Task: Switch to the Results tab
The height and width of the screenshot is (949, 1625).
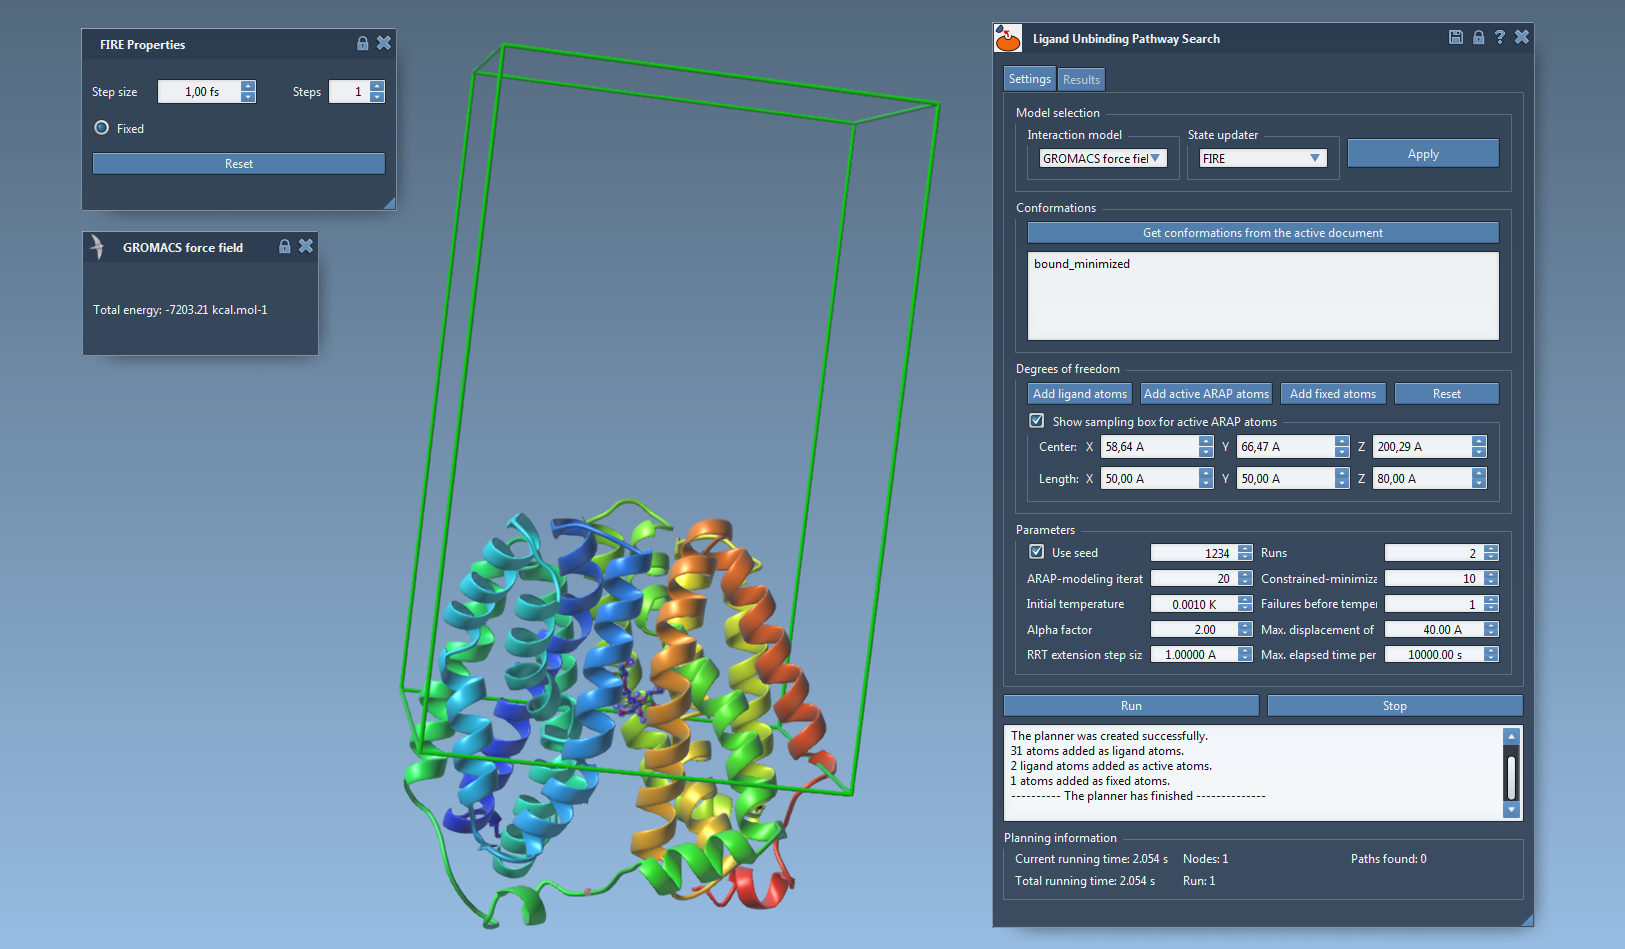Action: [x=1081, y=79]
